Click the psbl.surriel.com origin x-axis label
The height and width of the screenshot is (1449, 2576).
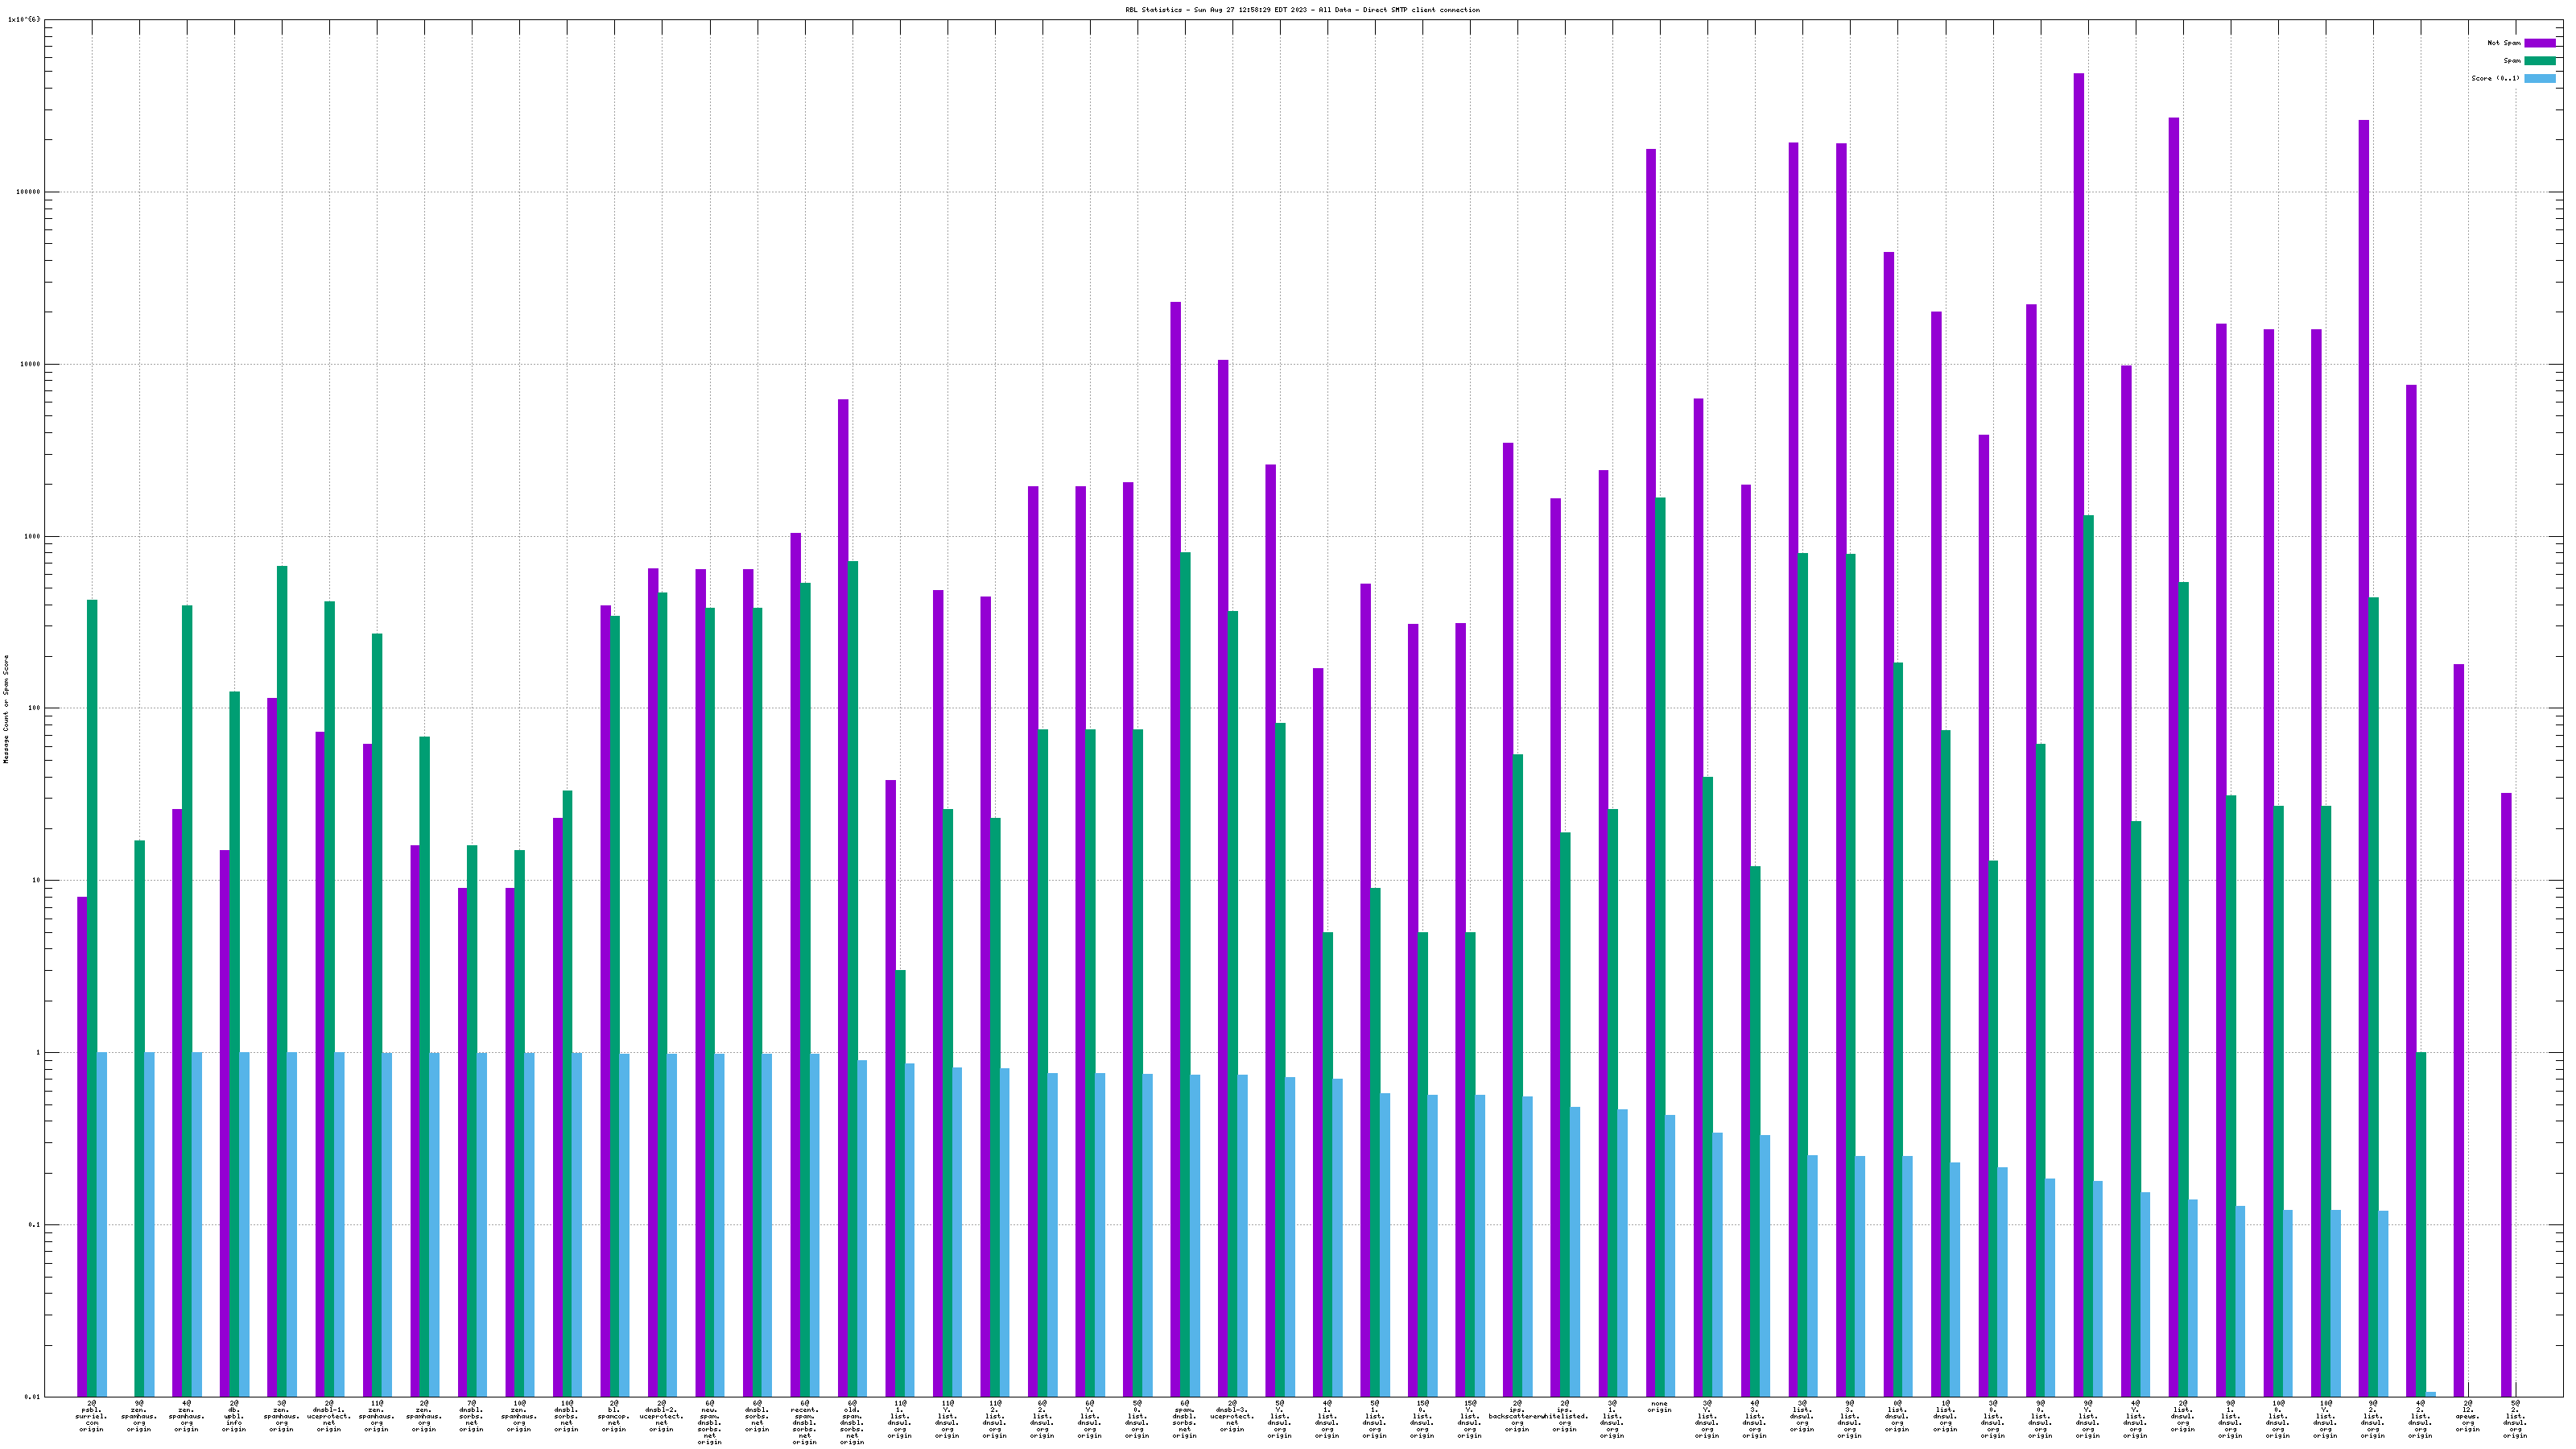pos(91,1417)
